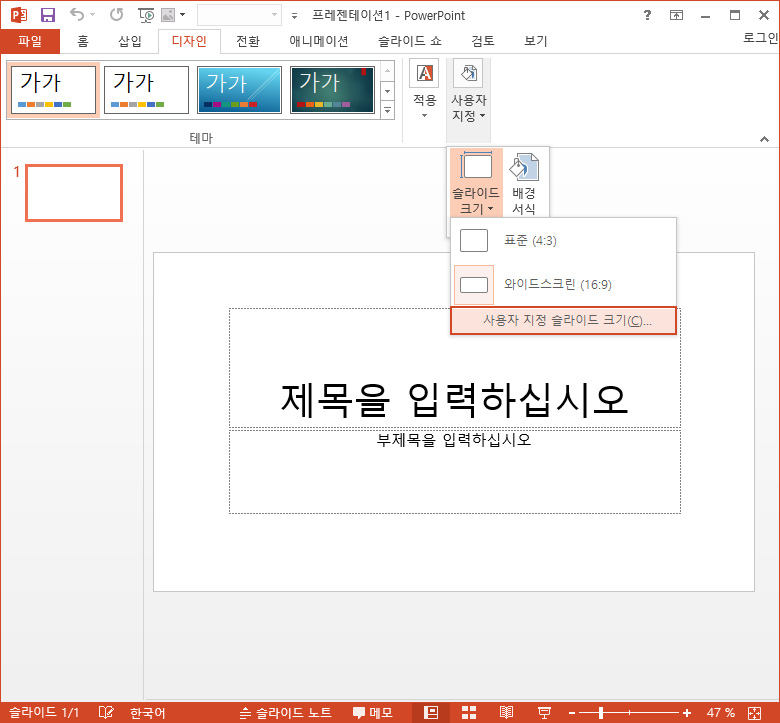
Task: Click the 배경 서식 format background icon
Action: point(524,182)
